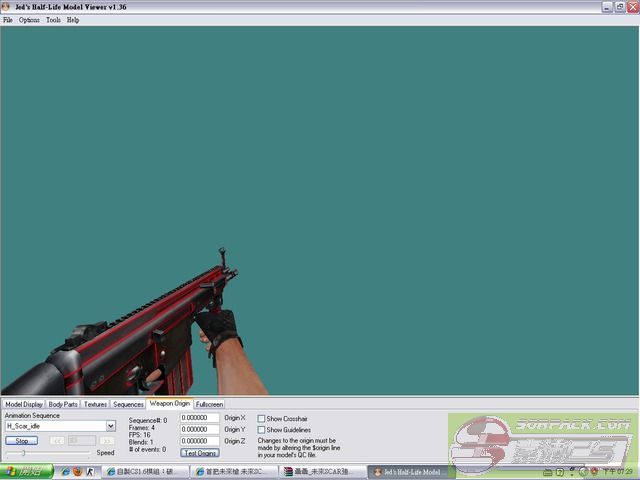Screen dimensions: 640x480
Task: Enable the Show Crosshair checkbox
Action: pos(262,418)
